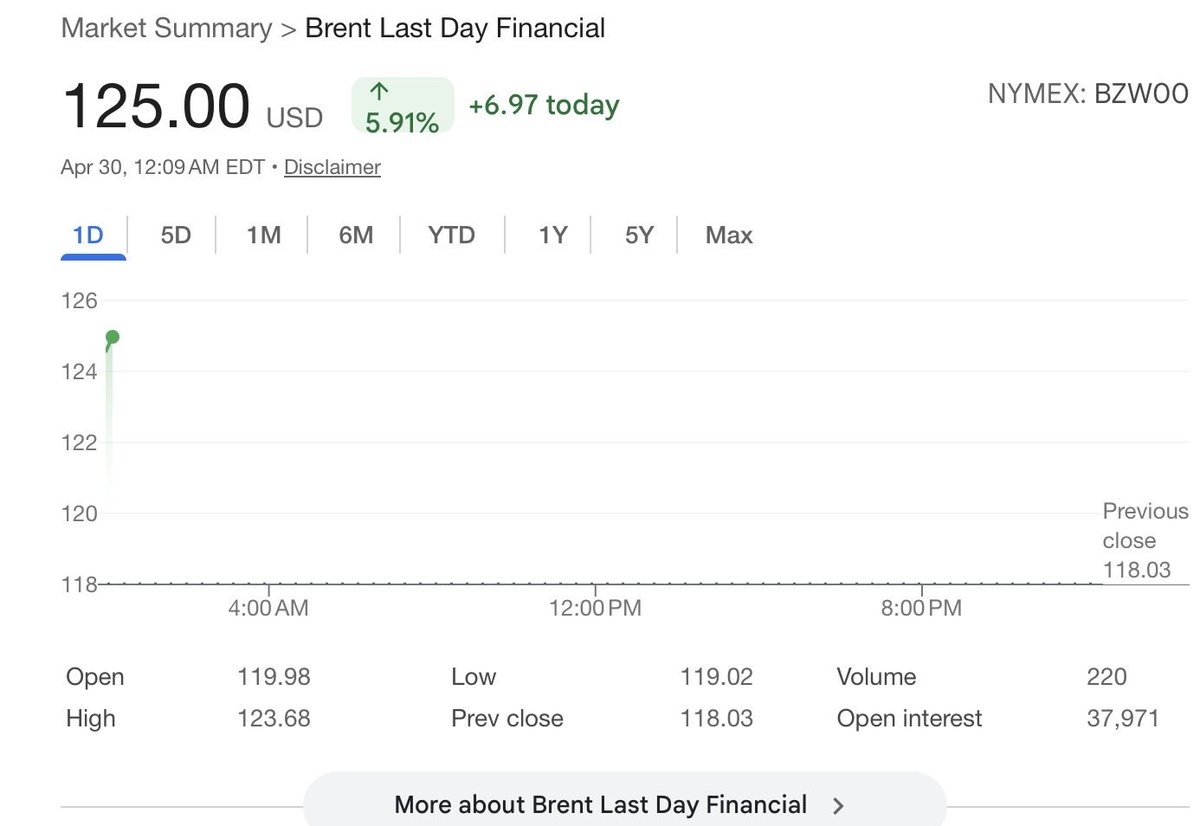Viewport: 1200px width, 826px height.
Task: Select the 6M chart range
Action: point(355,236)
